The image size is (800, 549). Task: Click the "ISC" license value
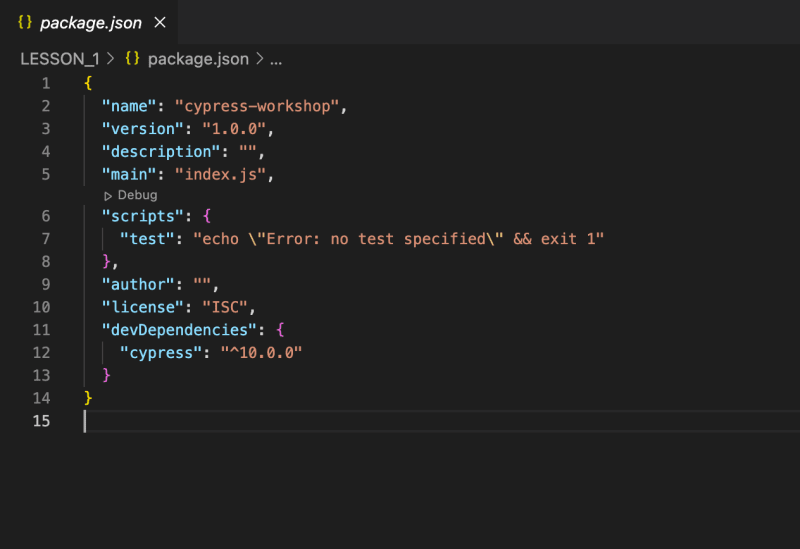(225, 307)
